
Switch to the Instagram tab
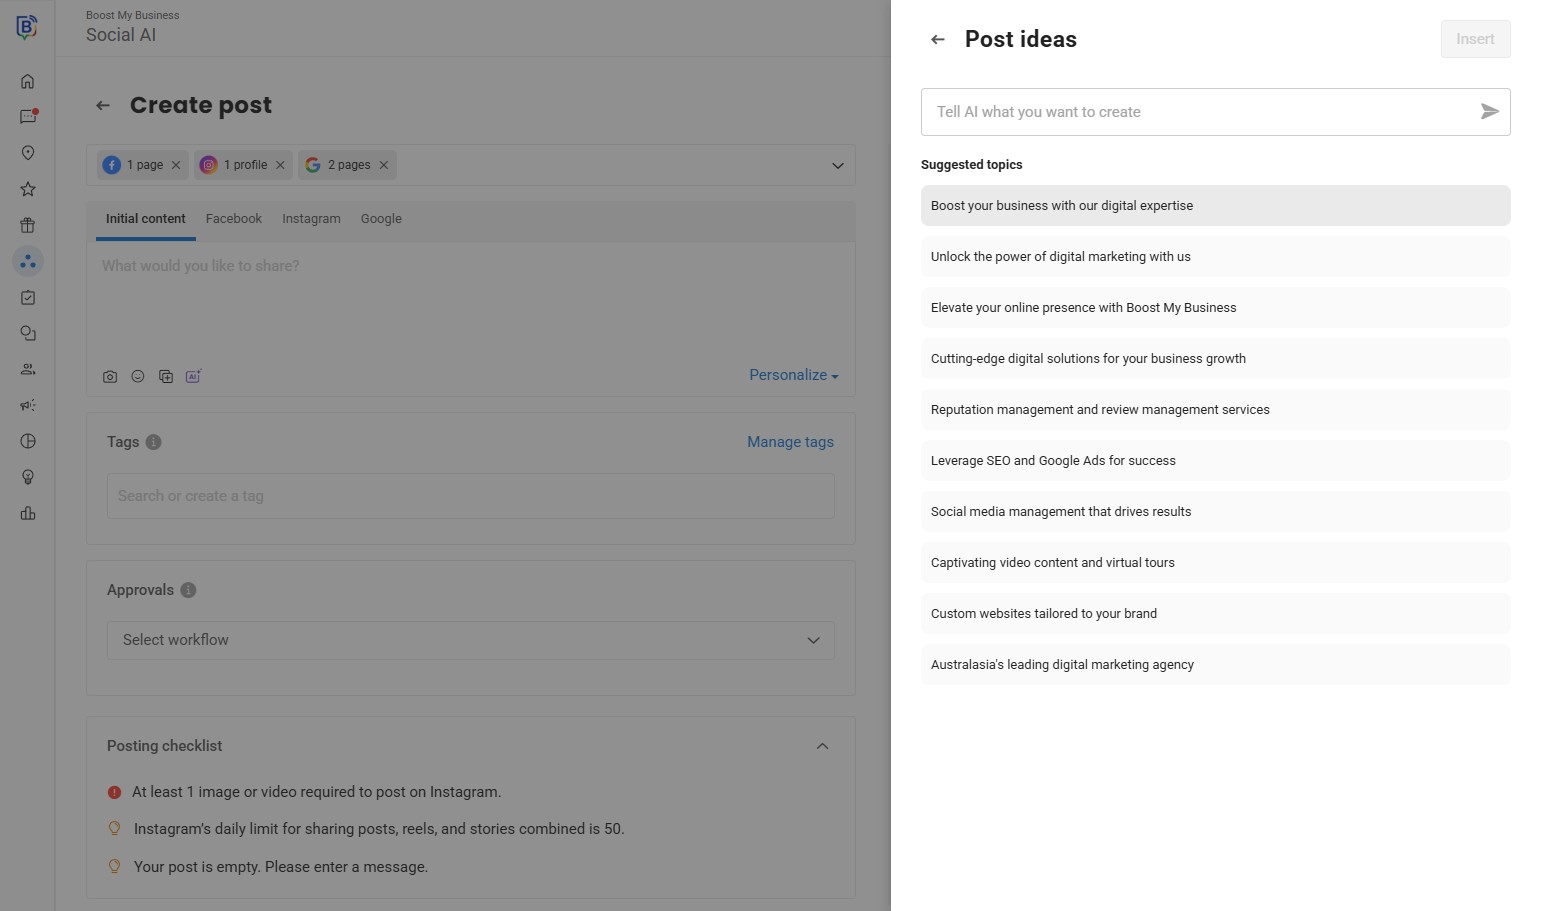[x=311, y=219]
